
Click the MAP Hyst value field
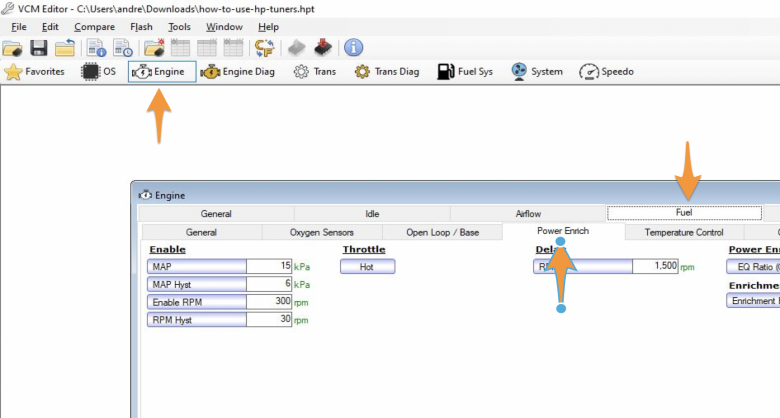pyautogui.click(x=269, y=284)
